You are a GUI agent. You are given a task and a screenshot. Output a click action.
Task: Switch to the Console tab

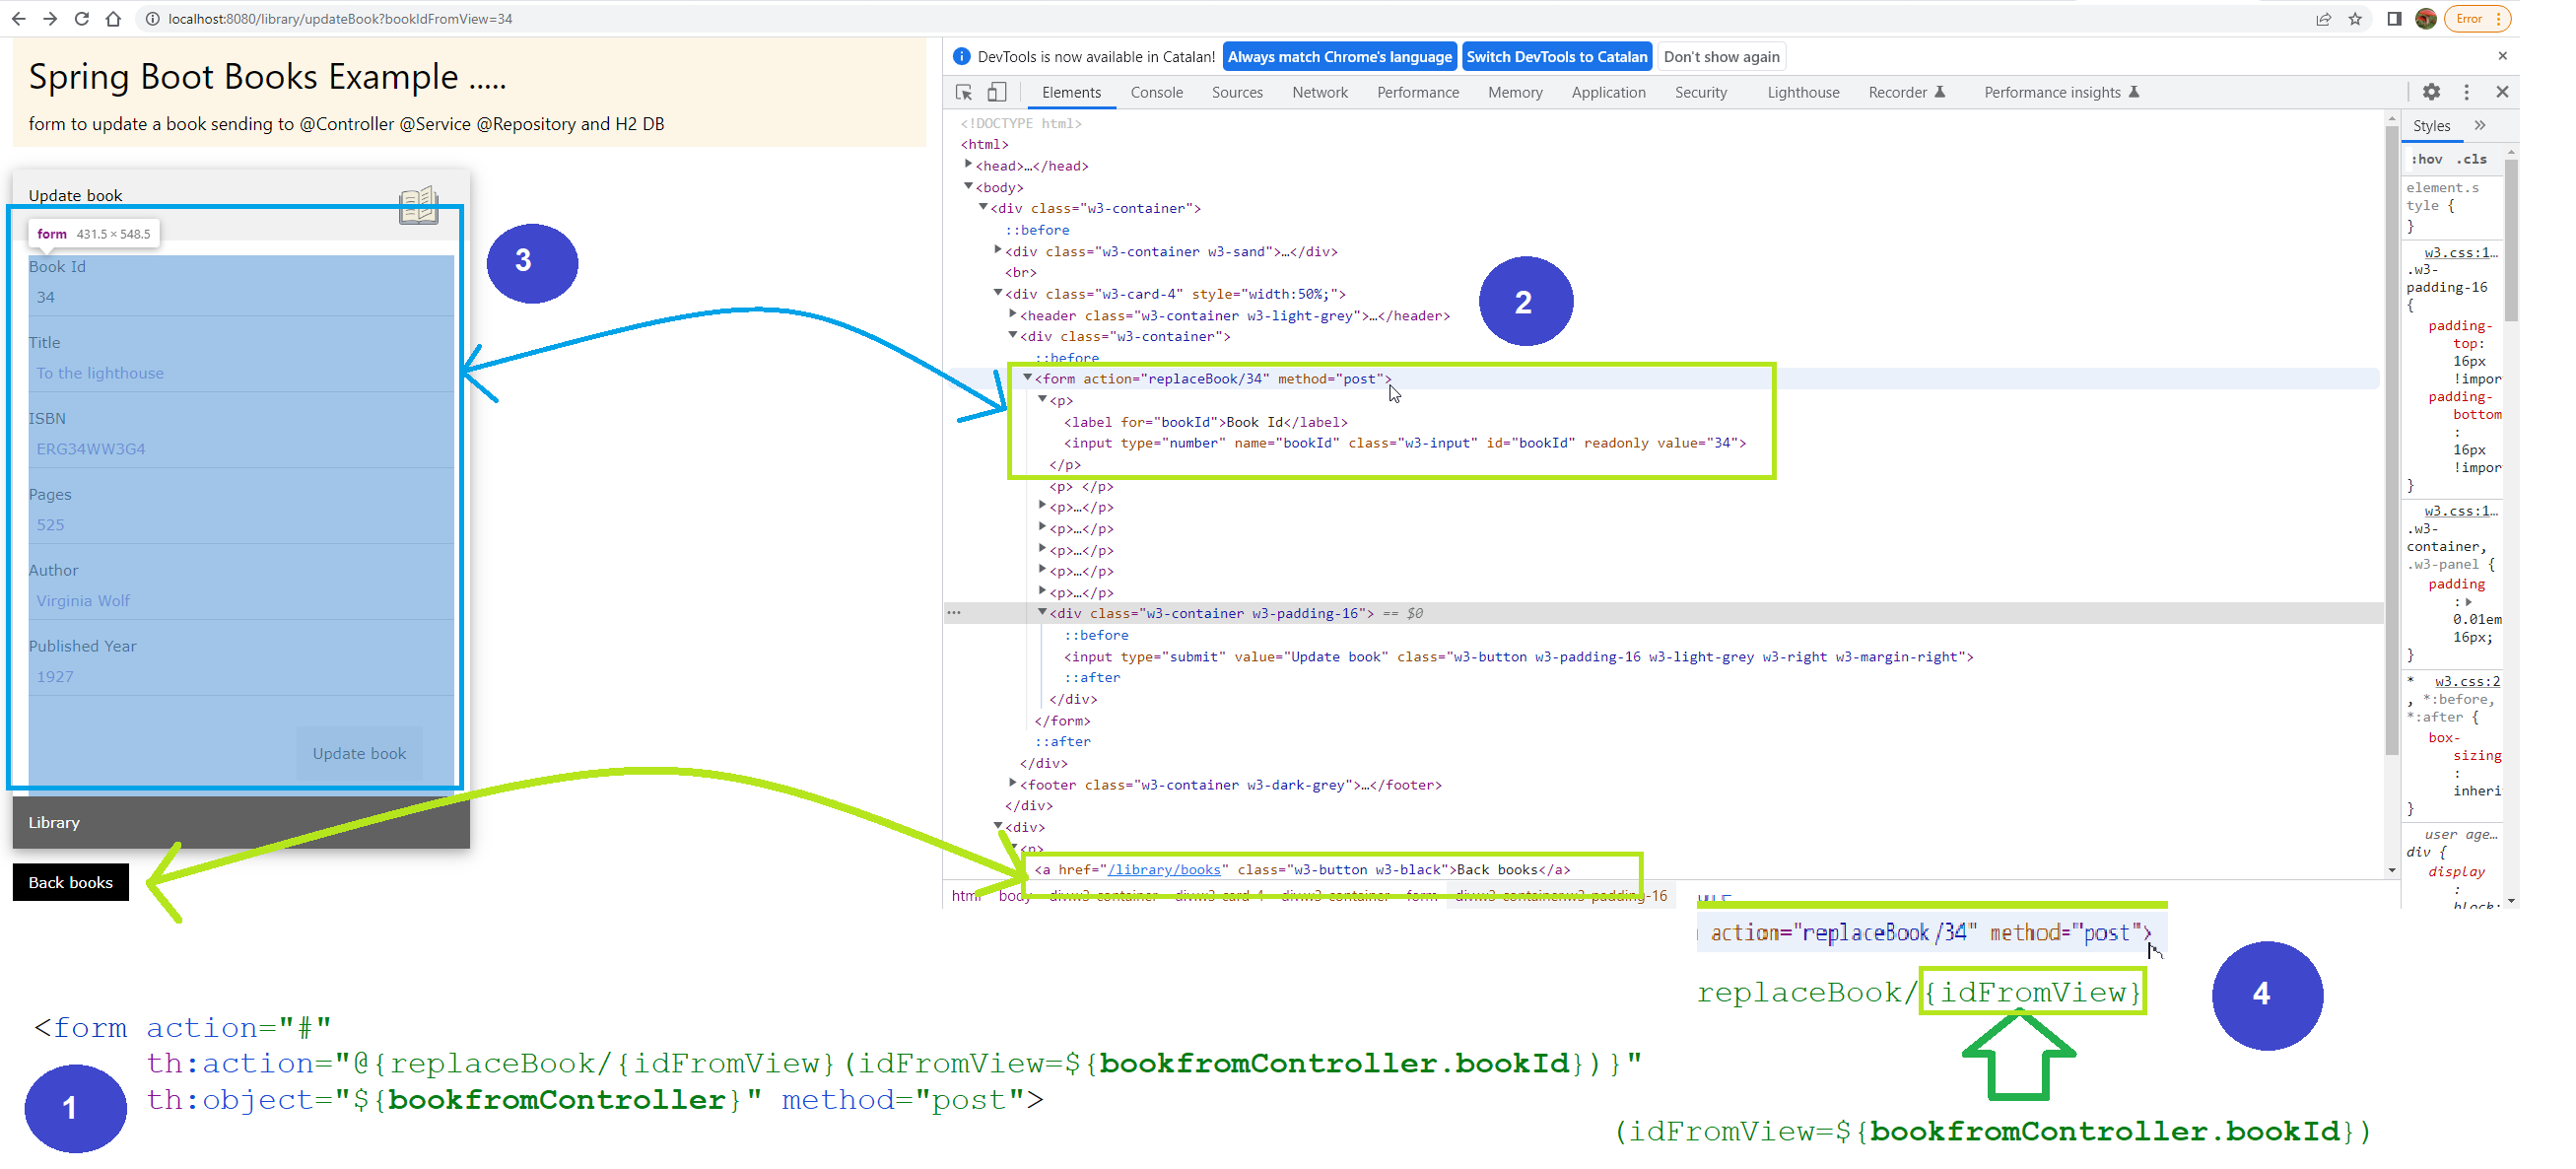click(1156, 92)
